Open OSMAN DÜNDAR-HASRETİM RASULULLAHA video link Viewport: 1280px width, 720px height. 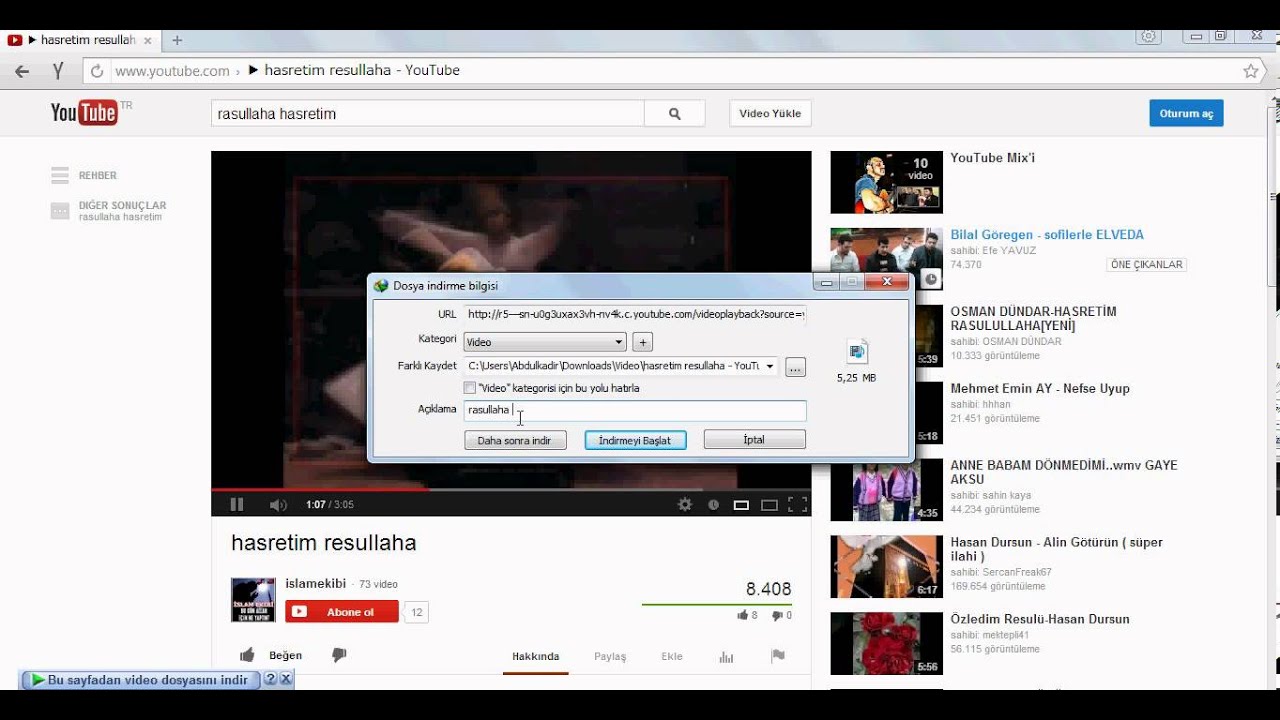[1033, 319]
